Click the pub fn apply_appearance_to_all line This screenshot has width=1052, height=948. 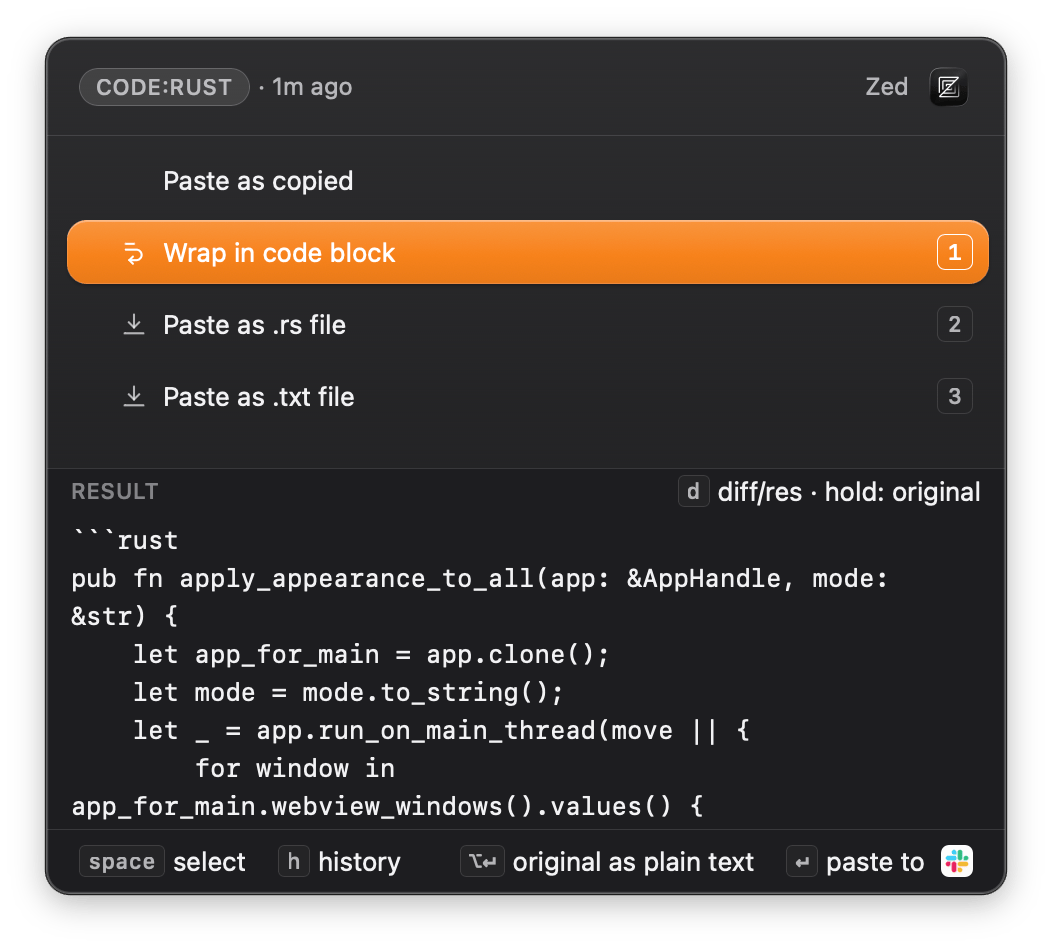pos(480,578)
